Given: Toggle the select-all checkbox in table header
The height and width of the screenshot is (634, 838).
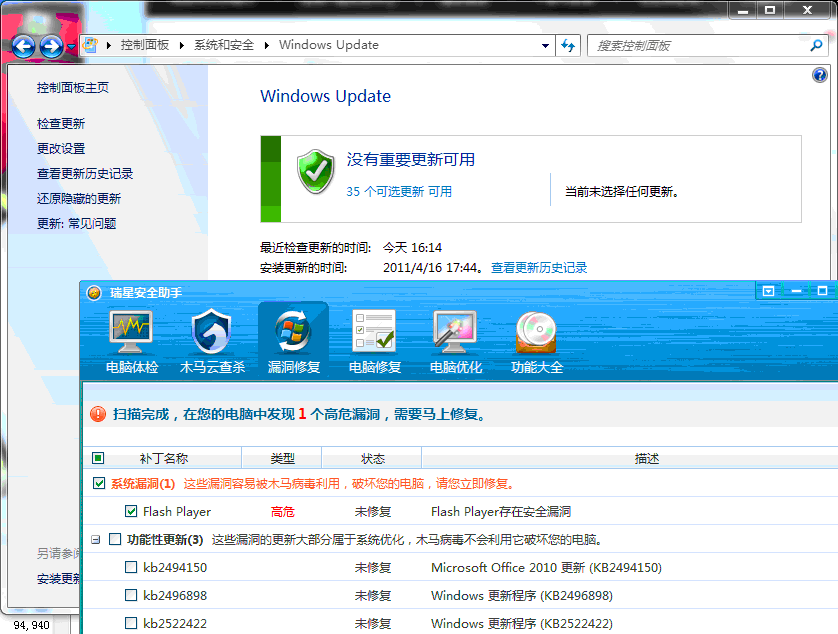Looking at the screenshot, I should [x=98, y=458].
